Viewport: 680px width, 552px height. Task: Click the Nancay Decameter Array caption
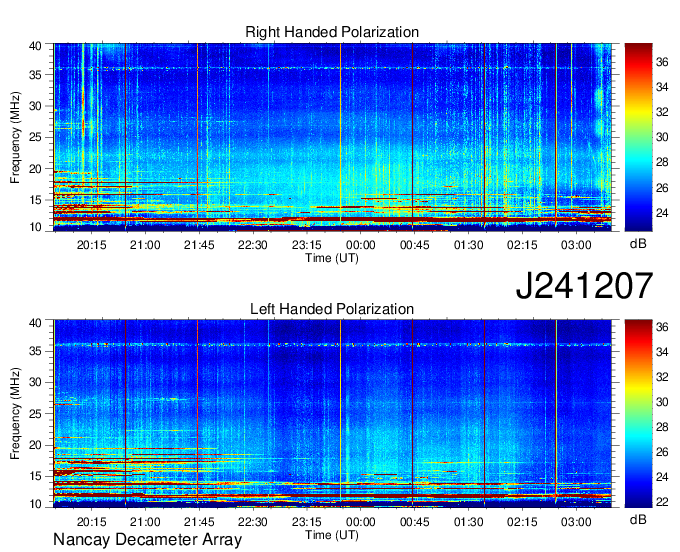(x=147, y=540)
